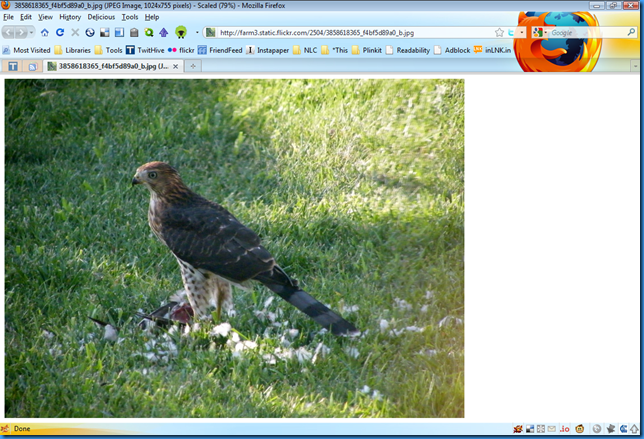The width and height of the screenshot is (644, 439).
Task: Go forward with the Forward arrow button
Action: pos(21,32)
